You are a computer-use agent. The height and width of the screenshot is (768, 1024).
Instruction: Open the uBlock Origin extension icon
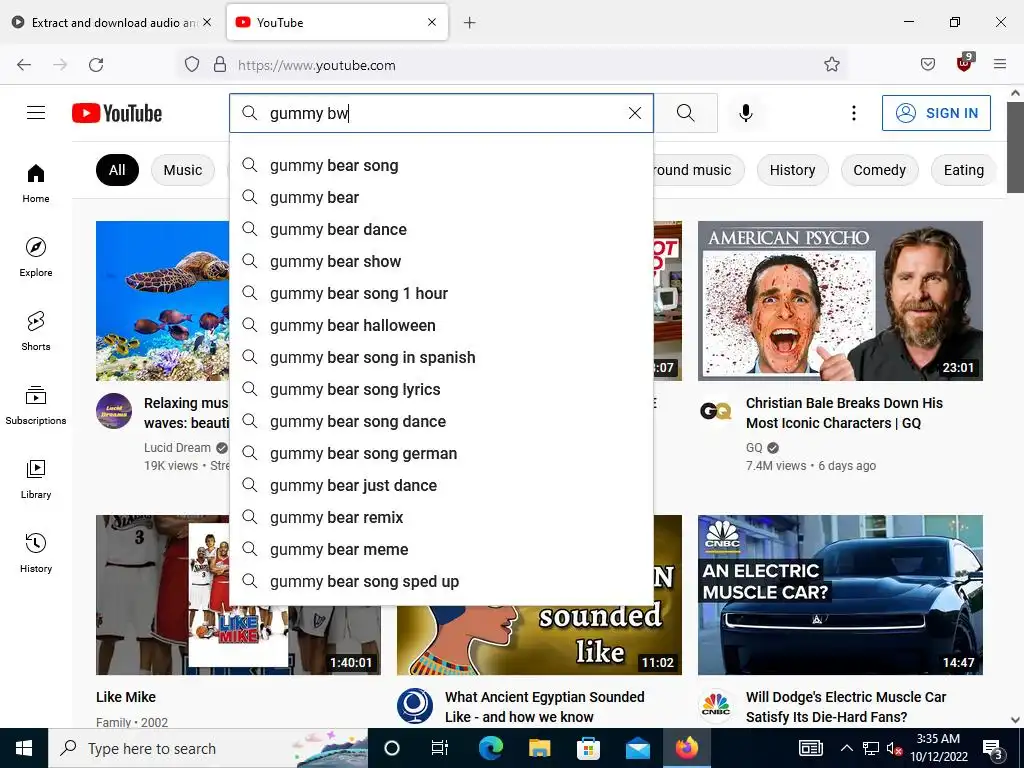pos(965,63)
